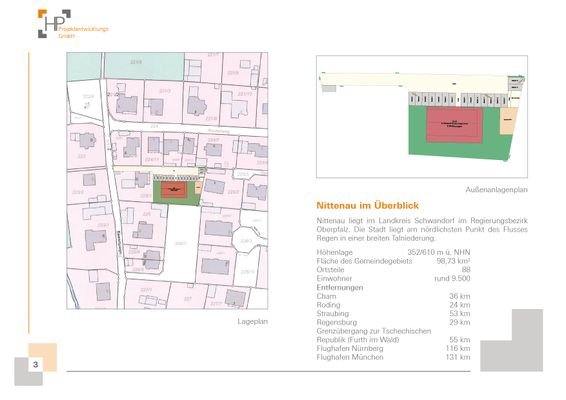Select the 'Roding' distance row label
This screenshot has width=566, height=400.
click(x=328, y=305)
